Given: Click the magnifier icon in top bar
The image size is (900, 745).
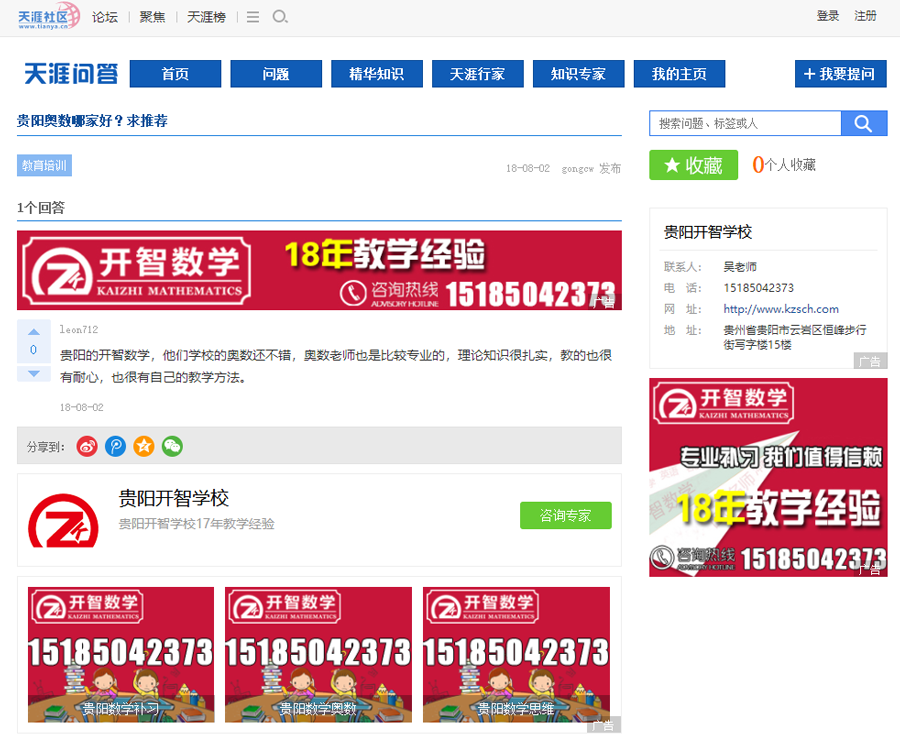Looking at the screenshot, I should [280, 17].
